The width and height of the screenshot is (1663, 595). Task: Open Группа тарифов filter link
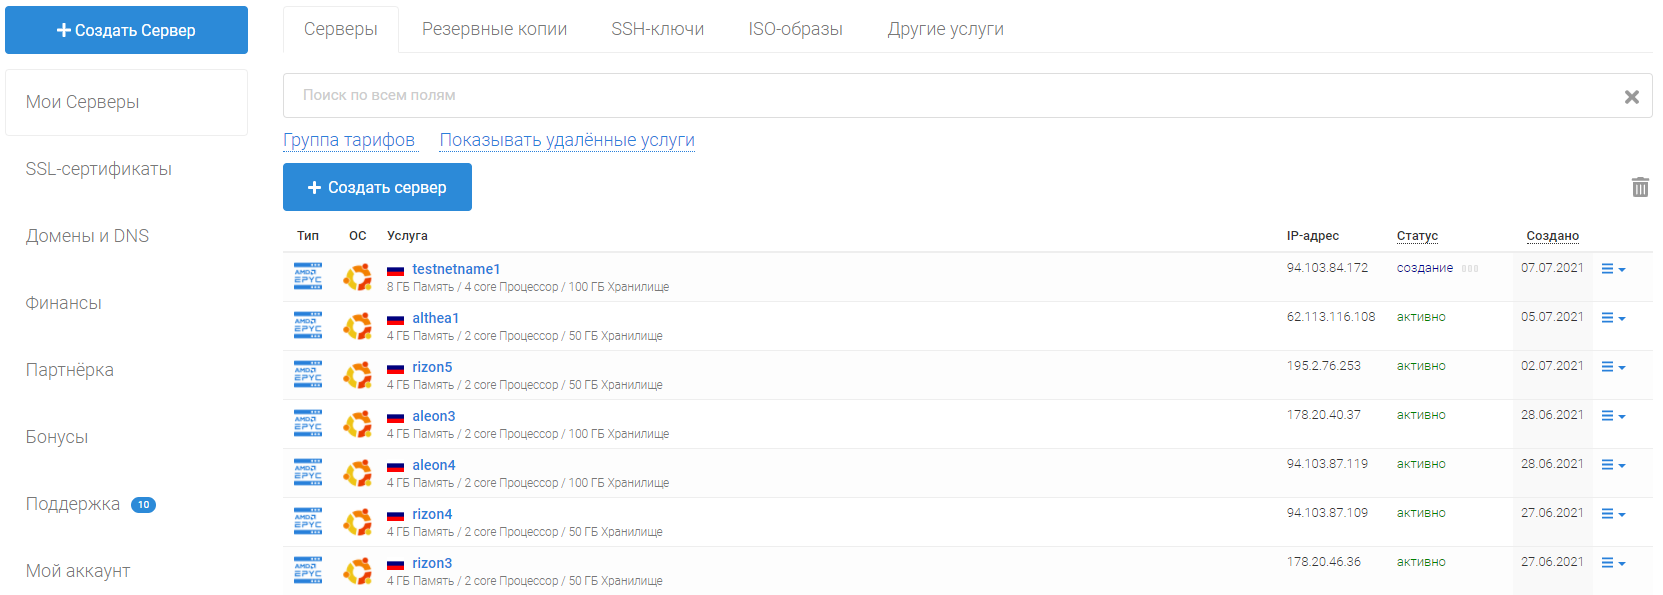coord(348,140)
